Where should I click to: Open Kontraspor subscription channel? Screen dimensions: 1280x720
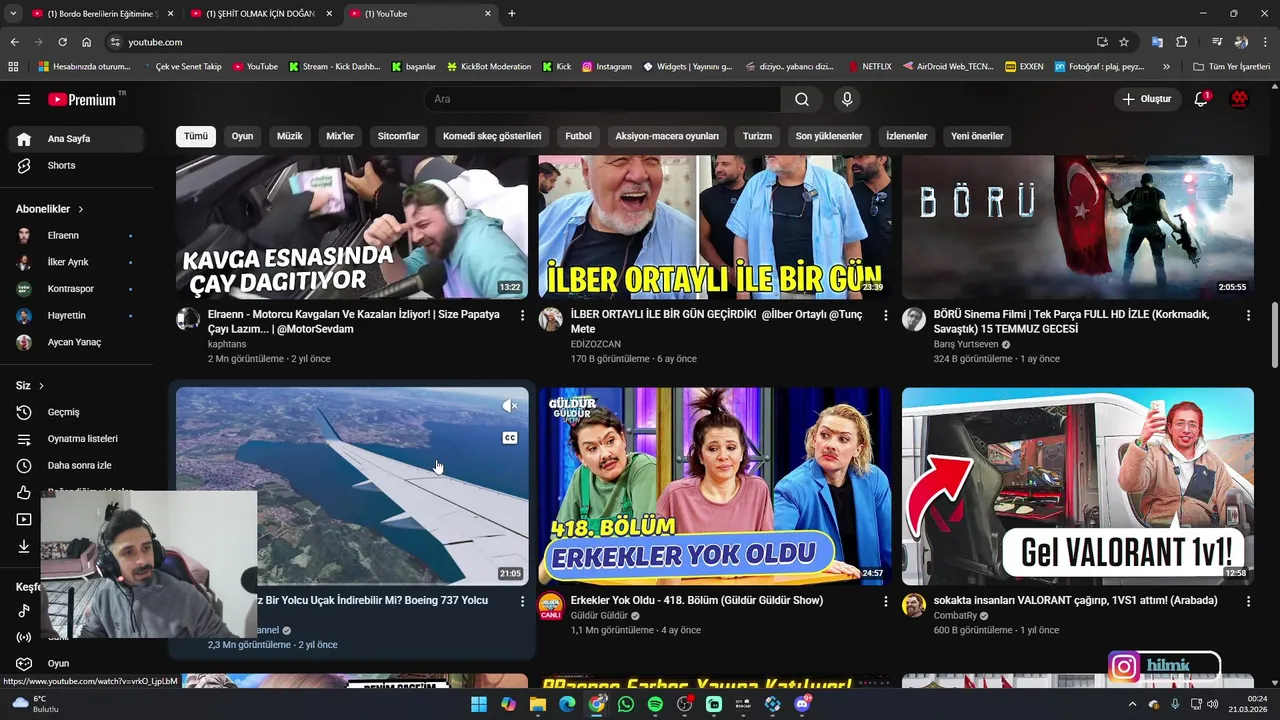click(x=76, y=289)
